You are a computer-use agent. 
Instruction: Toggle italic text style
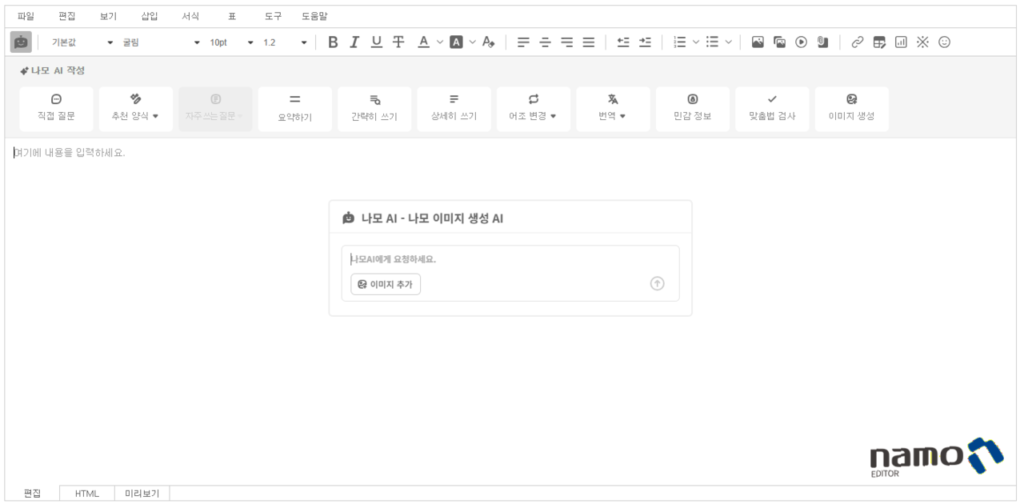pyautogui.click(x=354, y=42)
